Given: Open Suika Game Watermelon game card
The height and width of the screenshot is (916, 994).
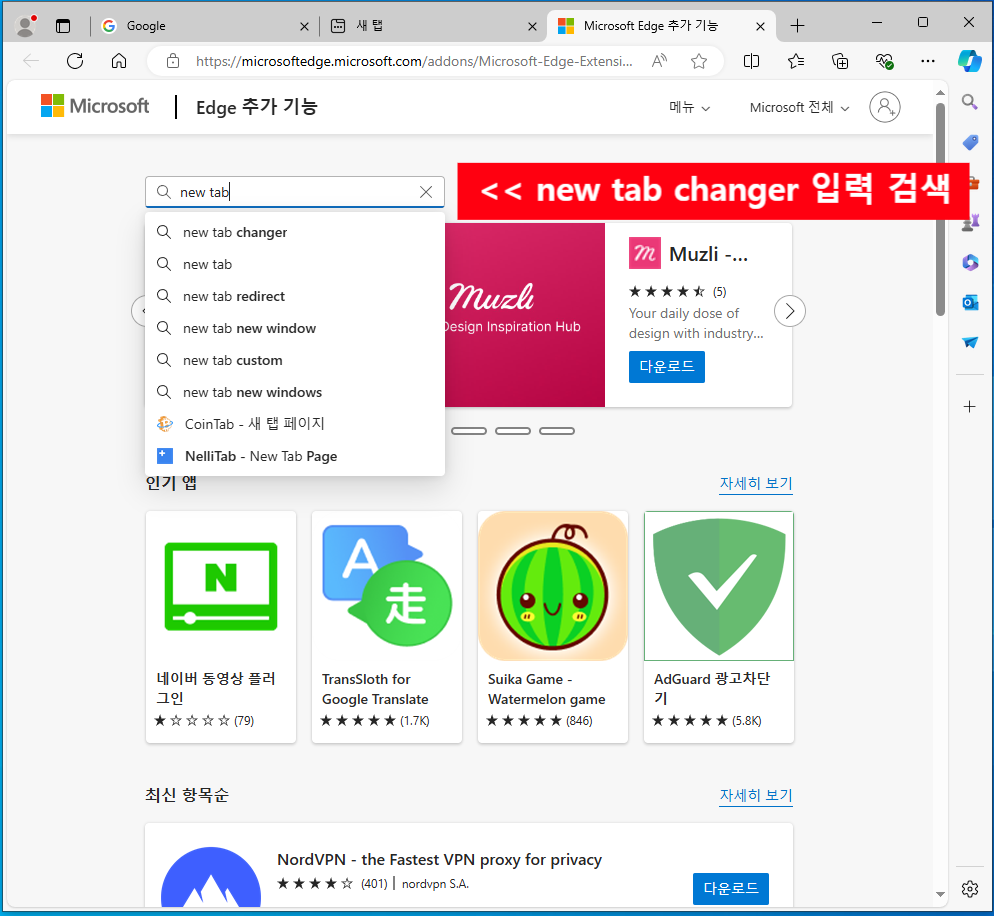Looking at the screenshot, I should [x=553, y=627].
